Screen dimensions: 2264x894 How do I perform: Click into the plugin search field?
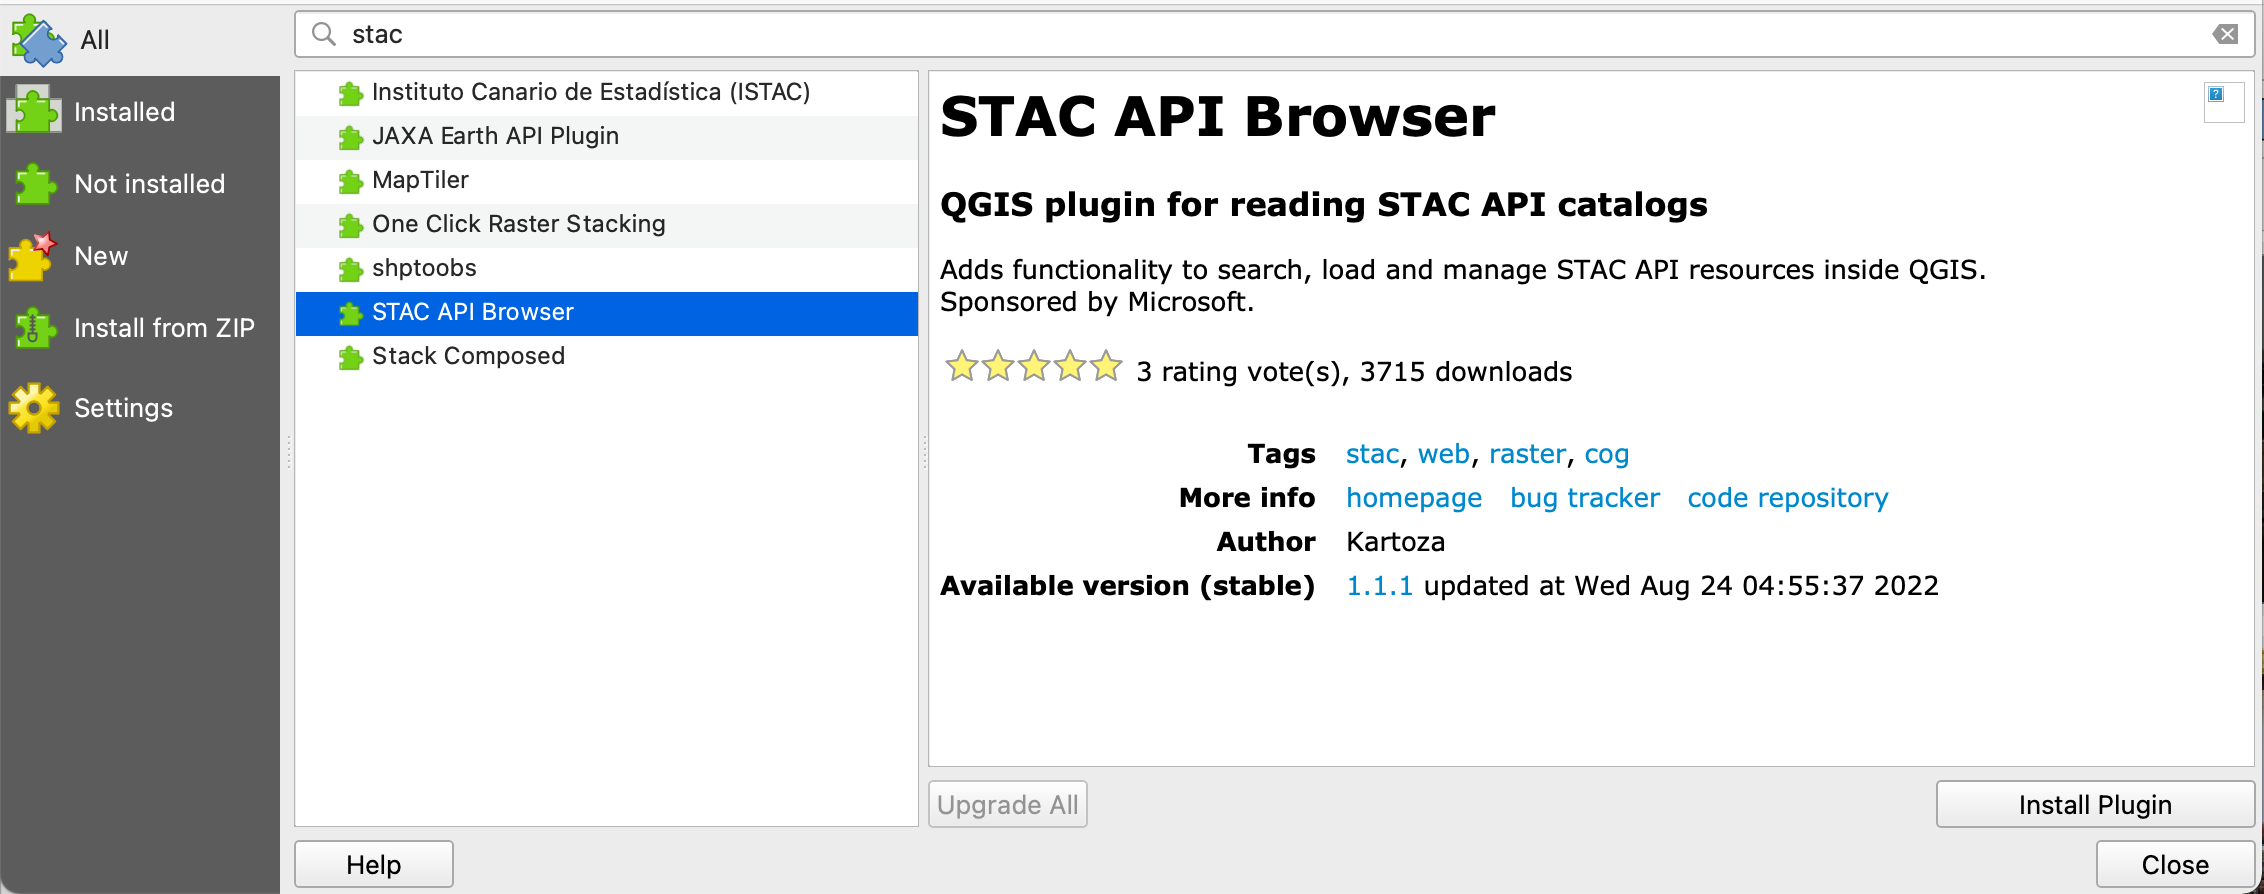tap(1273, 34)
